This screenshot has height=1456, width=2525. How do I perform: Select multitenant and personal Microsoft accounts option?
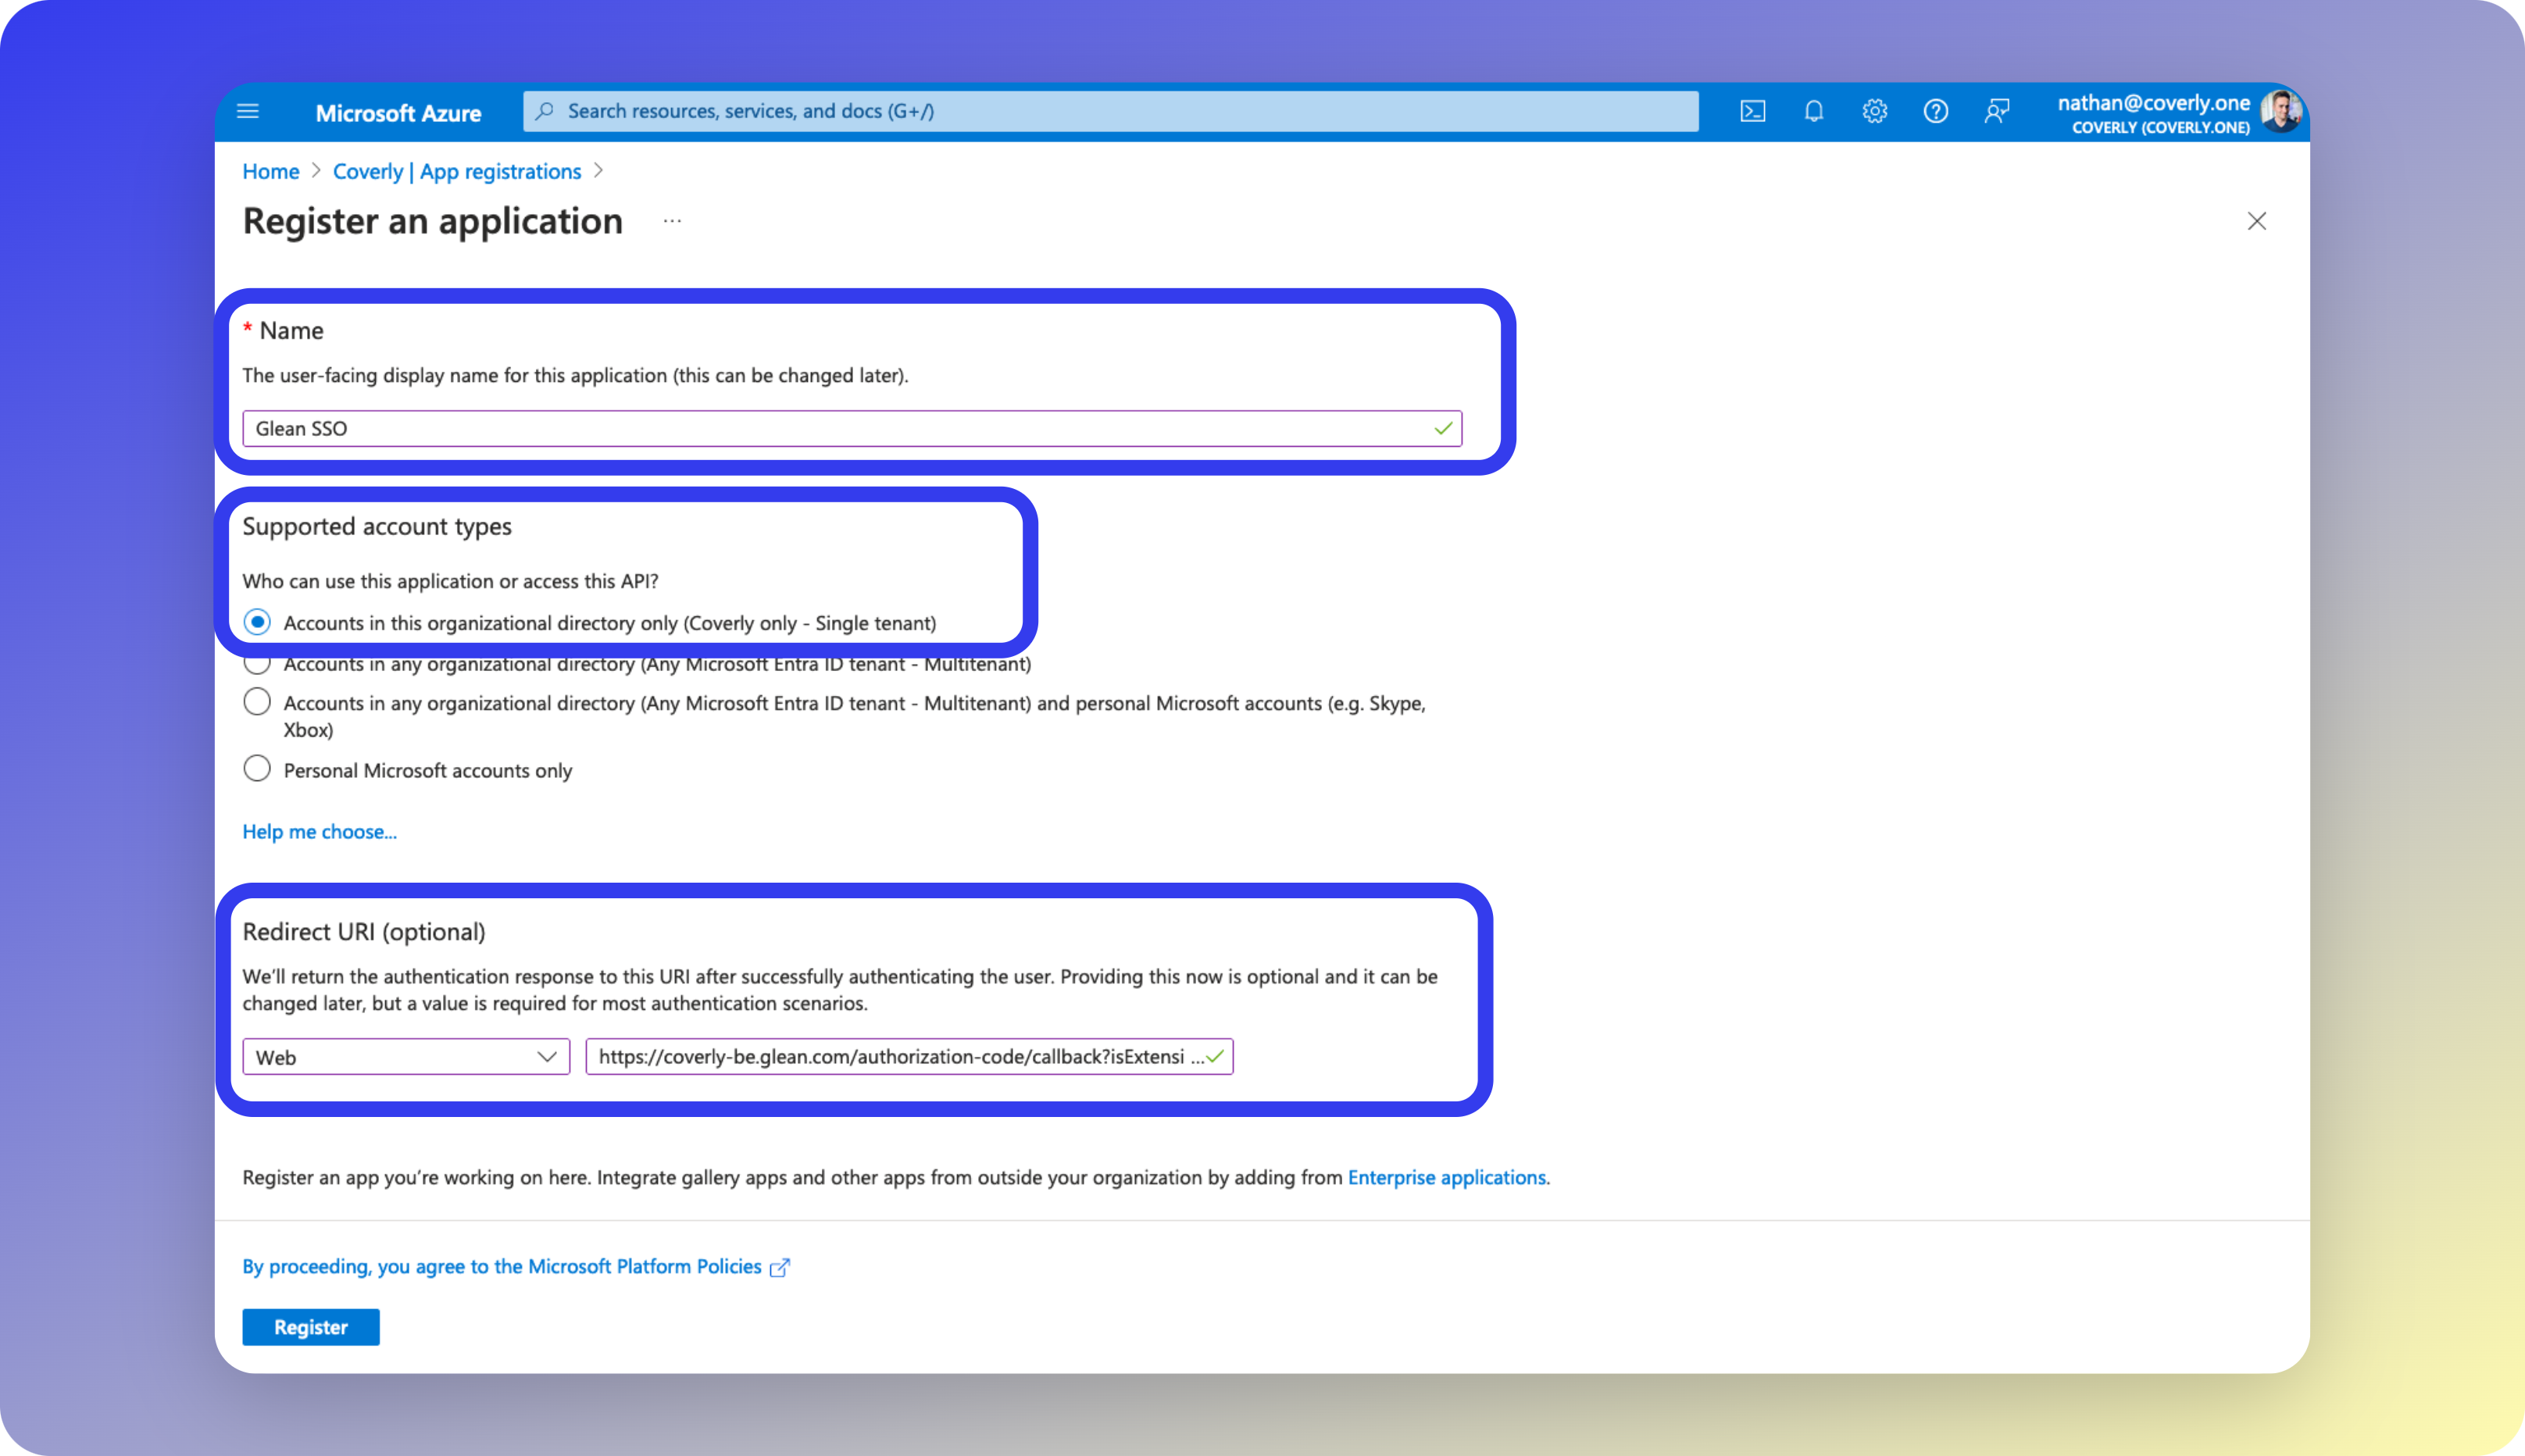point(257,702)
